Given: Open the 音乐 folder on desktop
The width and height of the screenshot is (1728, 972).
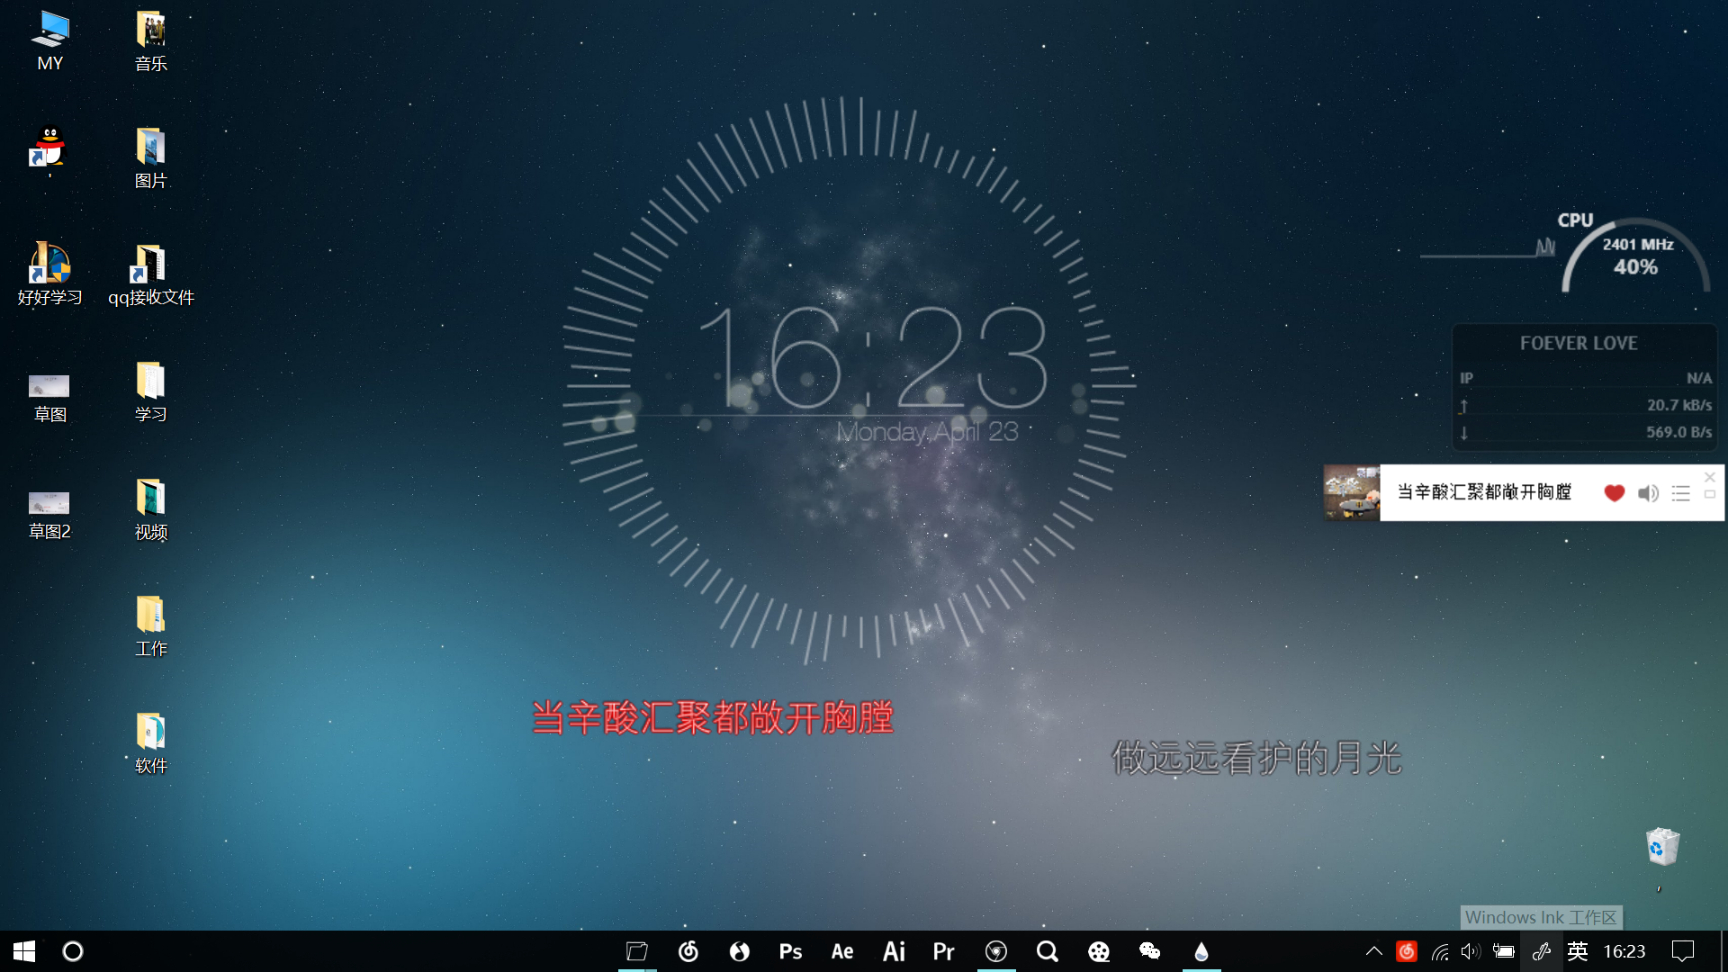Looking at the screenshot, I should tap(151, 41).
